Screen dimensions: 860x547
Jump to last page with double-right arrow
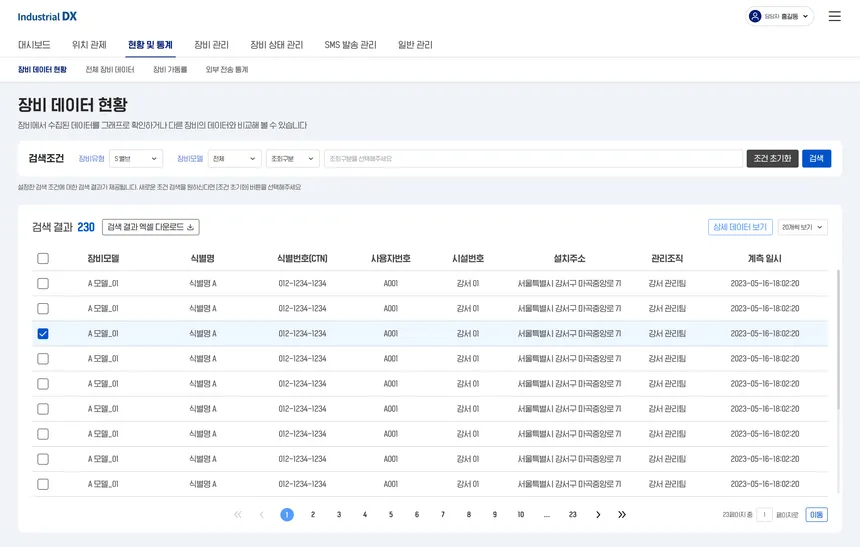(x=621, y=515)
